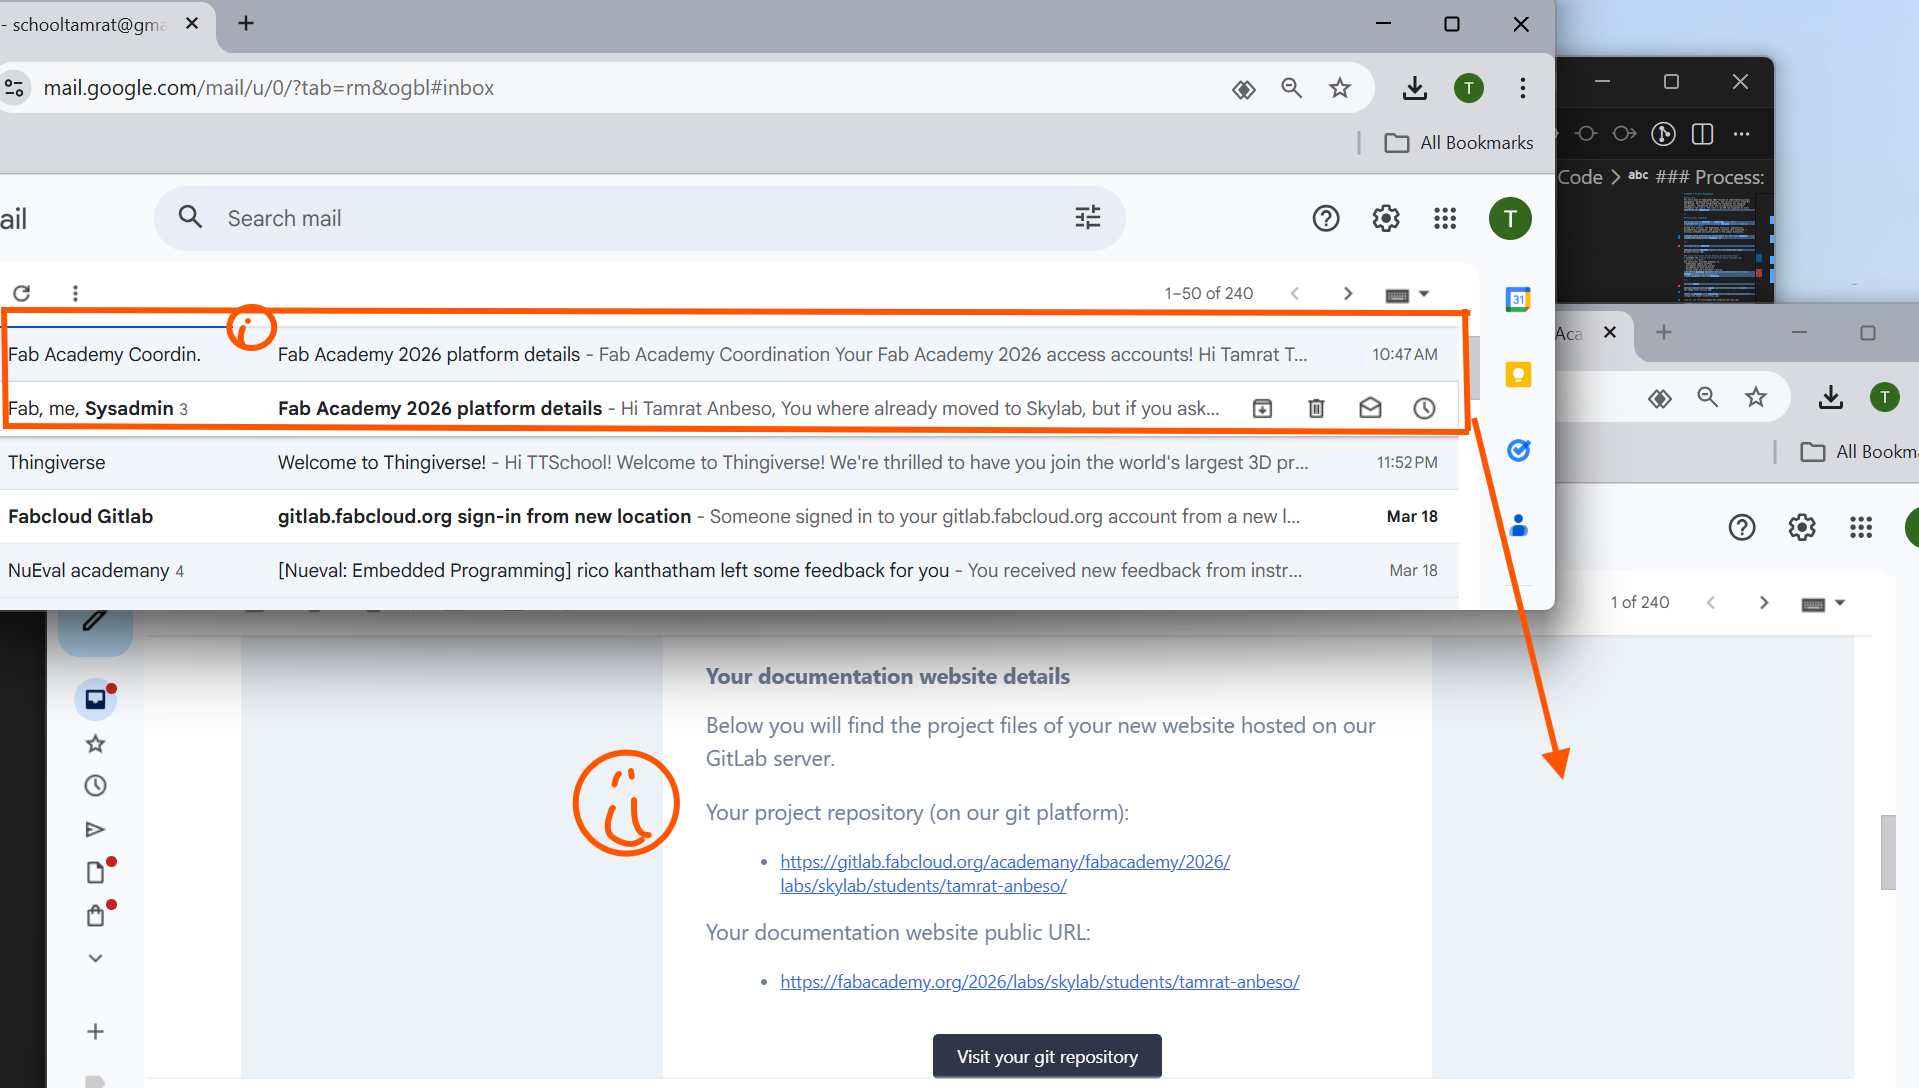Open Purchases in back Gmail window sidebar
Image resolution: width=1919 pixels, height=1088 pixels.
(96, 915)
